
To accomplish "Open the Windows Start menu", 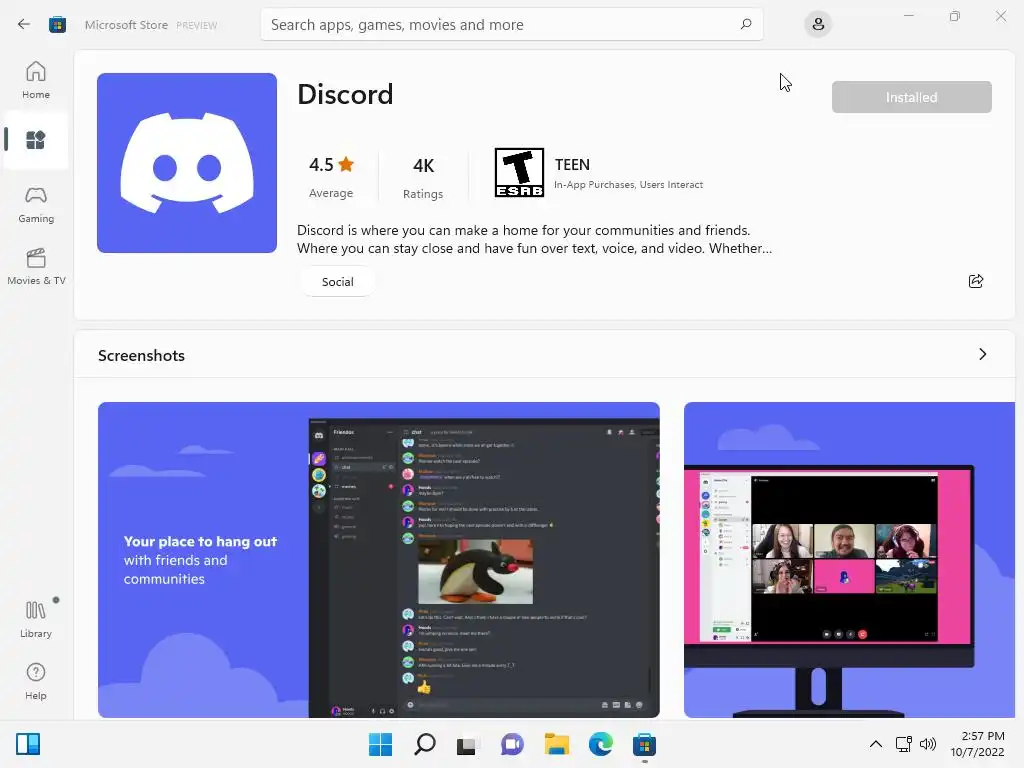I will [380, 744].
